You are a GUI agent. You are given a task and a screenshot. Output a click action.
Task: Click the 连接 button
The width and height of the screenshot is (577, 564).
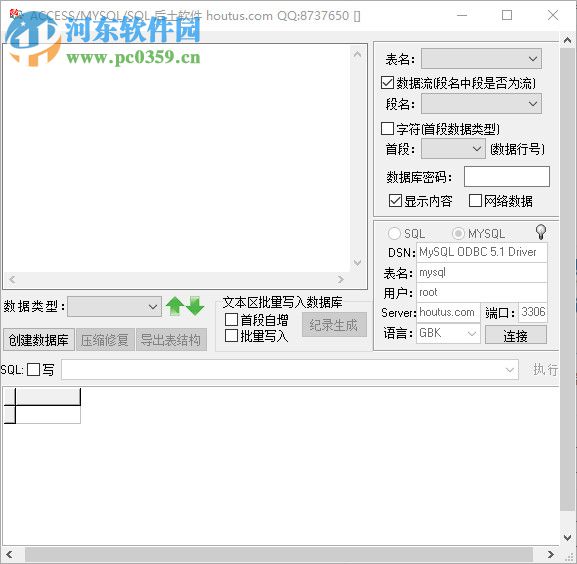coord(516,335)
